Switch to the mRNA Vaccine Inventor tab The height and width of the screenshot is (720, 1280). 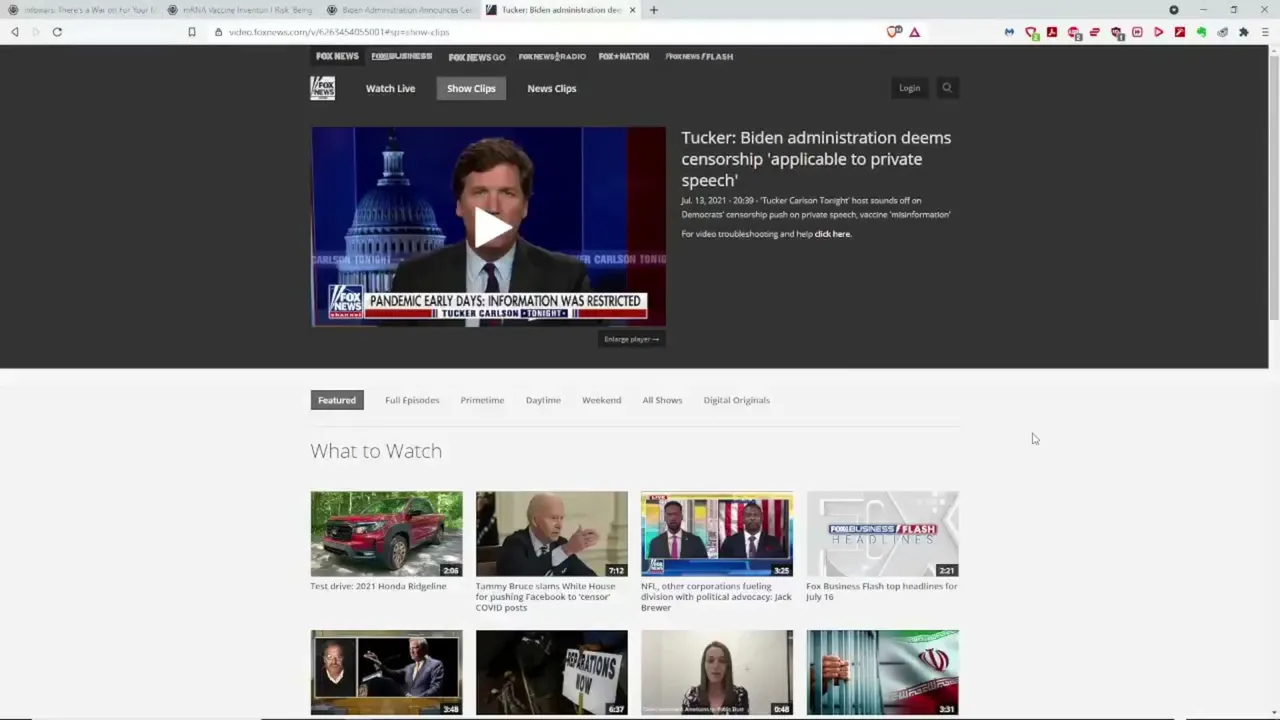242,10
